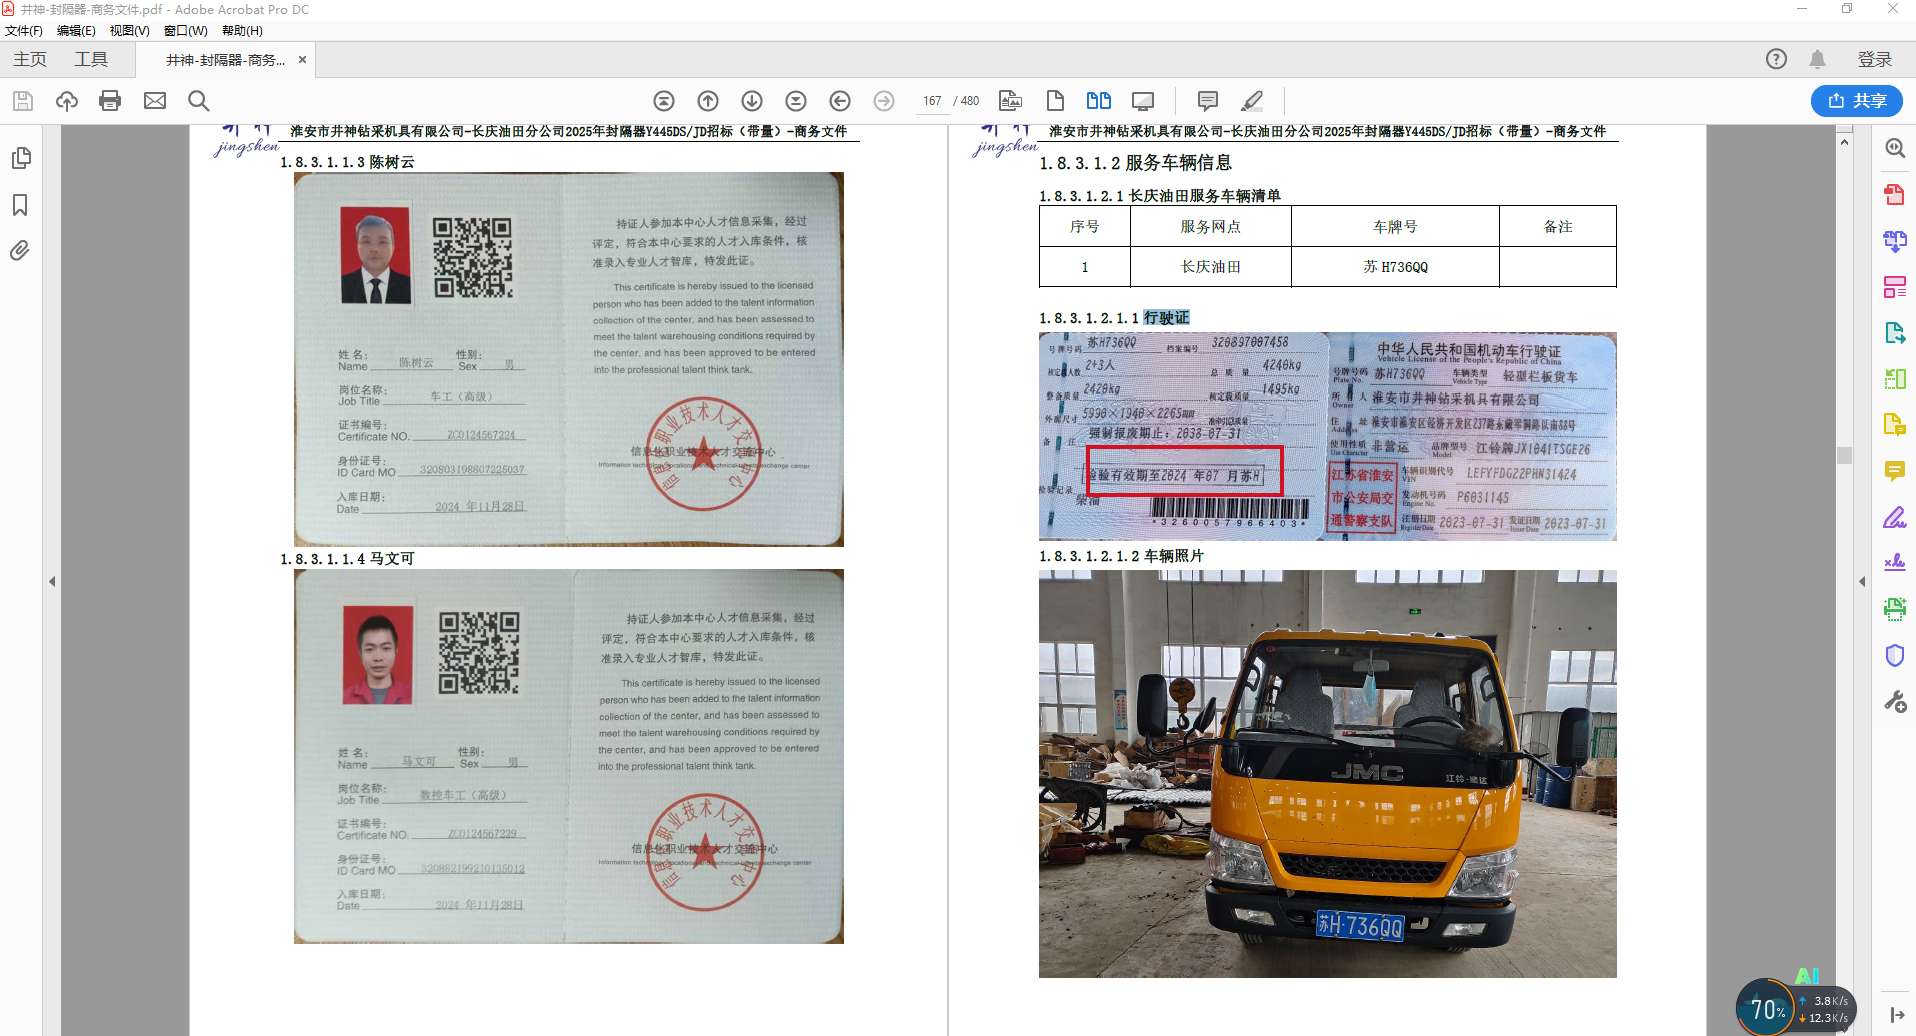This screenshot has width=1916, height=1036.
Task: Go back to previous view
Action: coord(840,101)
